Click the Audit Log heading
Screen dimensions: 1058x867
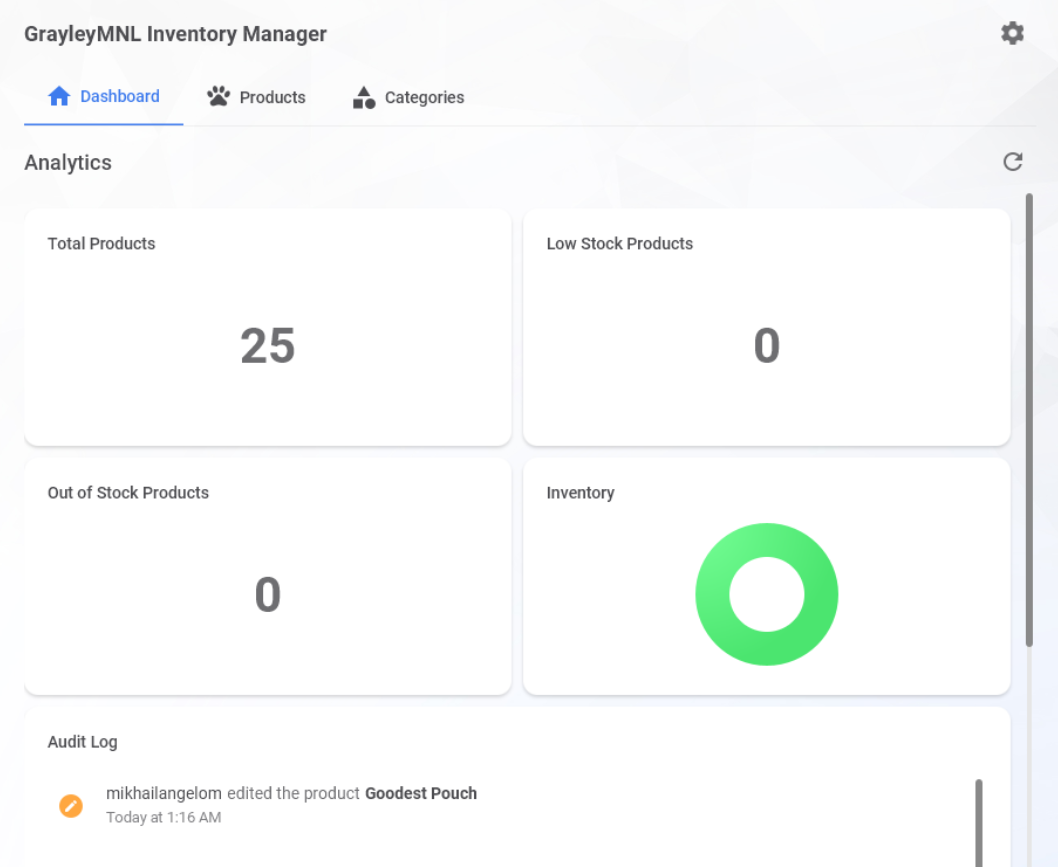[82, 742]
